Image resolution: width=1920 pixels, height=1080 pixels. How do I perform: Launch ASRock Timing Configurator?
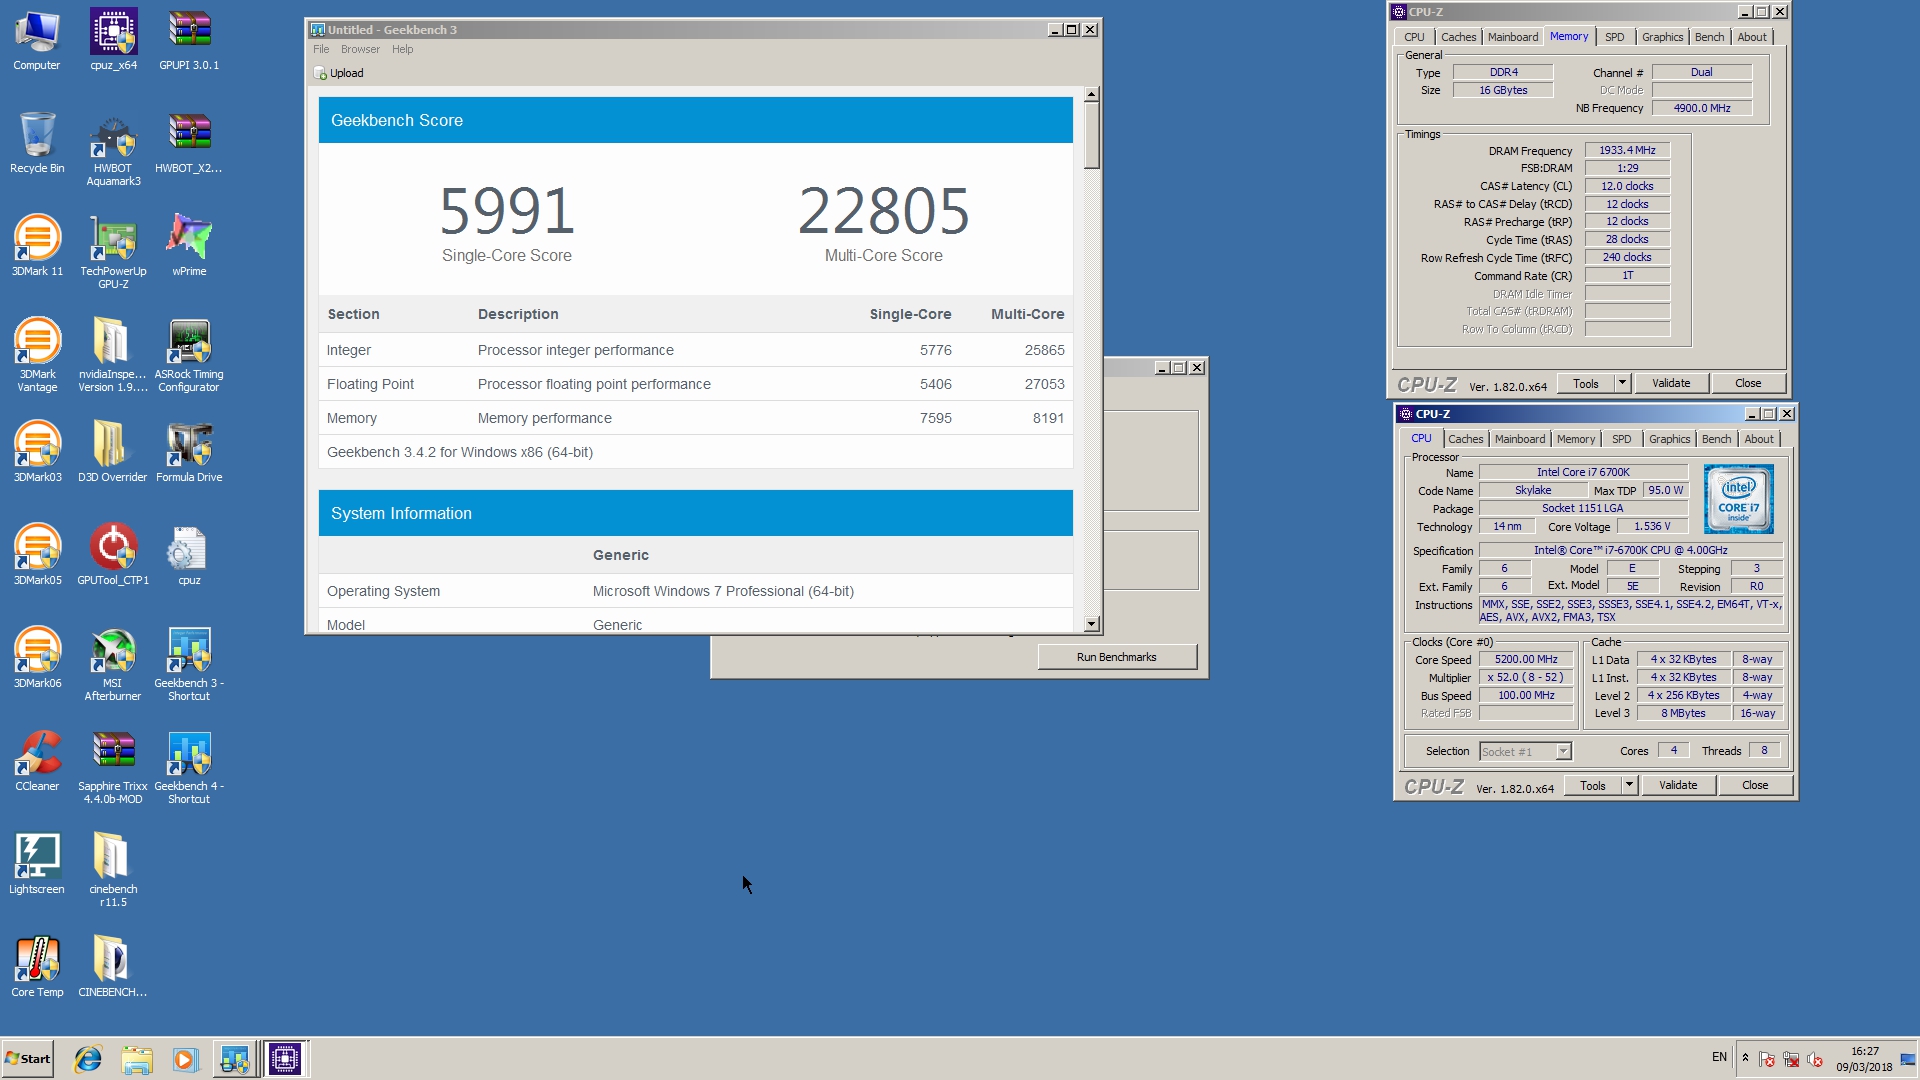(189, 355)
